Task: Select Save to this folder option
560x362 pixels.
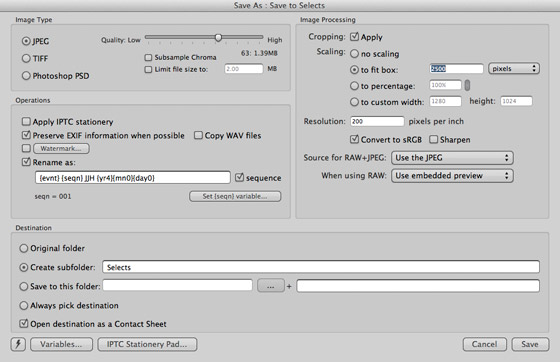Action: tap(24, 286)
